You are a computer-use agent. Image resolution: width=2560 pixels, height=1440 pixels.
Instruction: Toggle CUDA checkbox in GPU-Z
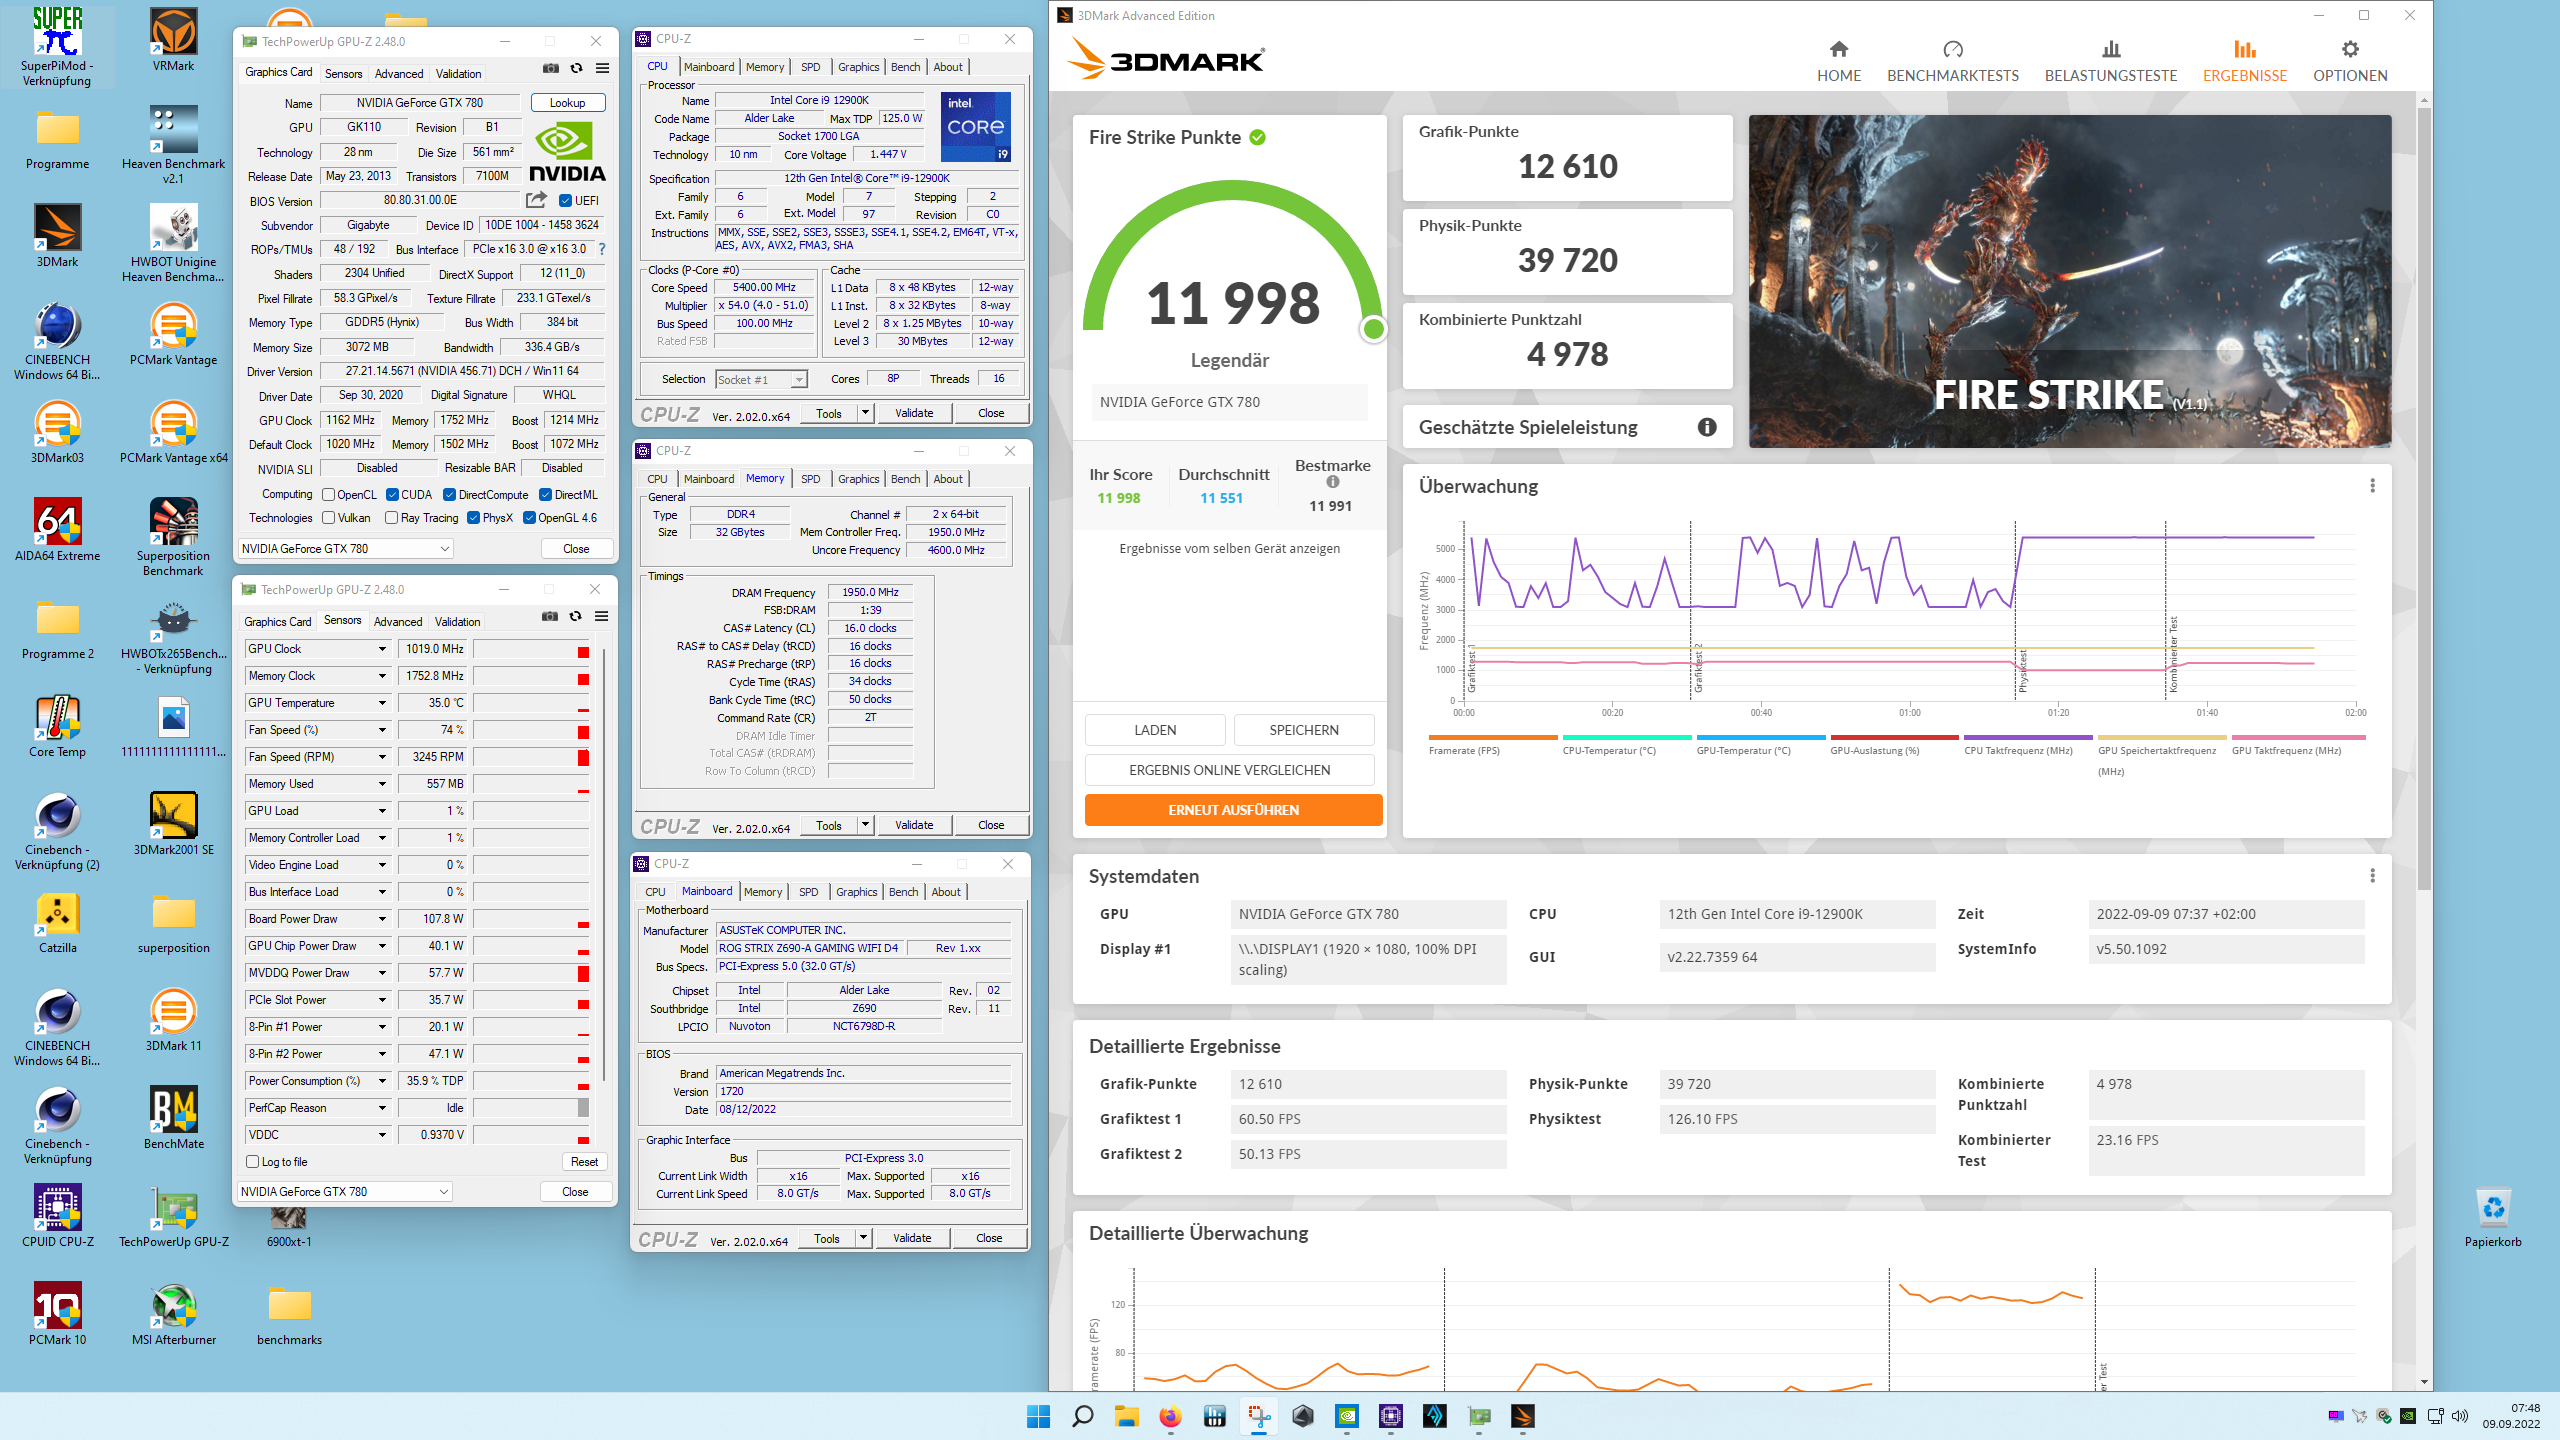tap(393, 494)
